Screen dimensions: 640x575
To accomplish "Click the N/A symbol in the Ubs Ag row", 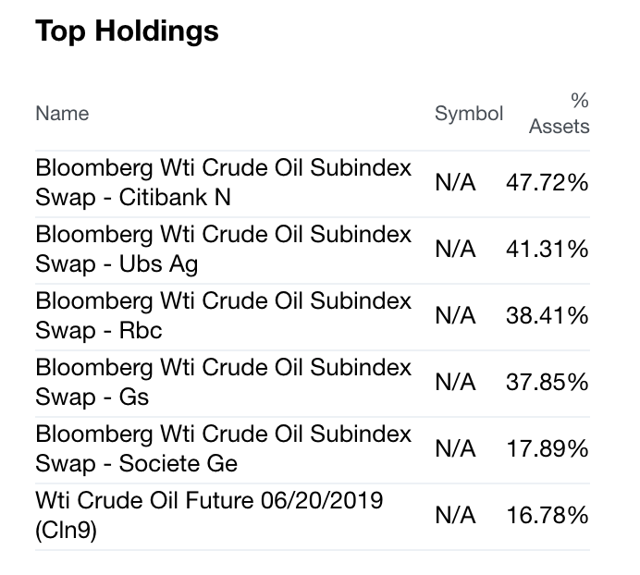I will tap(456, 250).
